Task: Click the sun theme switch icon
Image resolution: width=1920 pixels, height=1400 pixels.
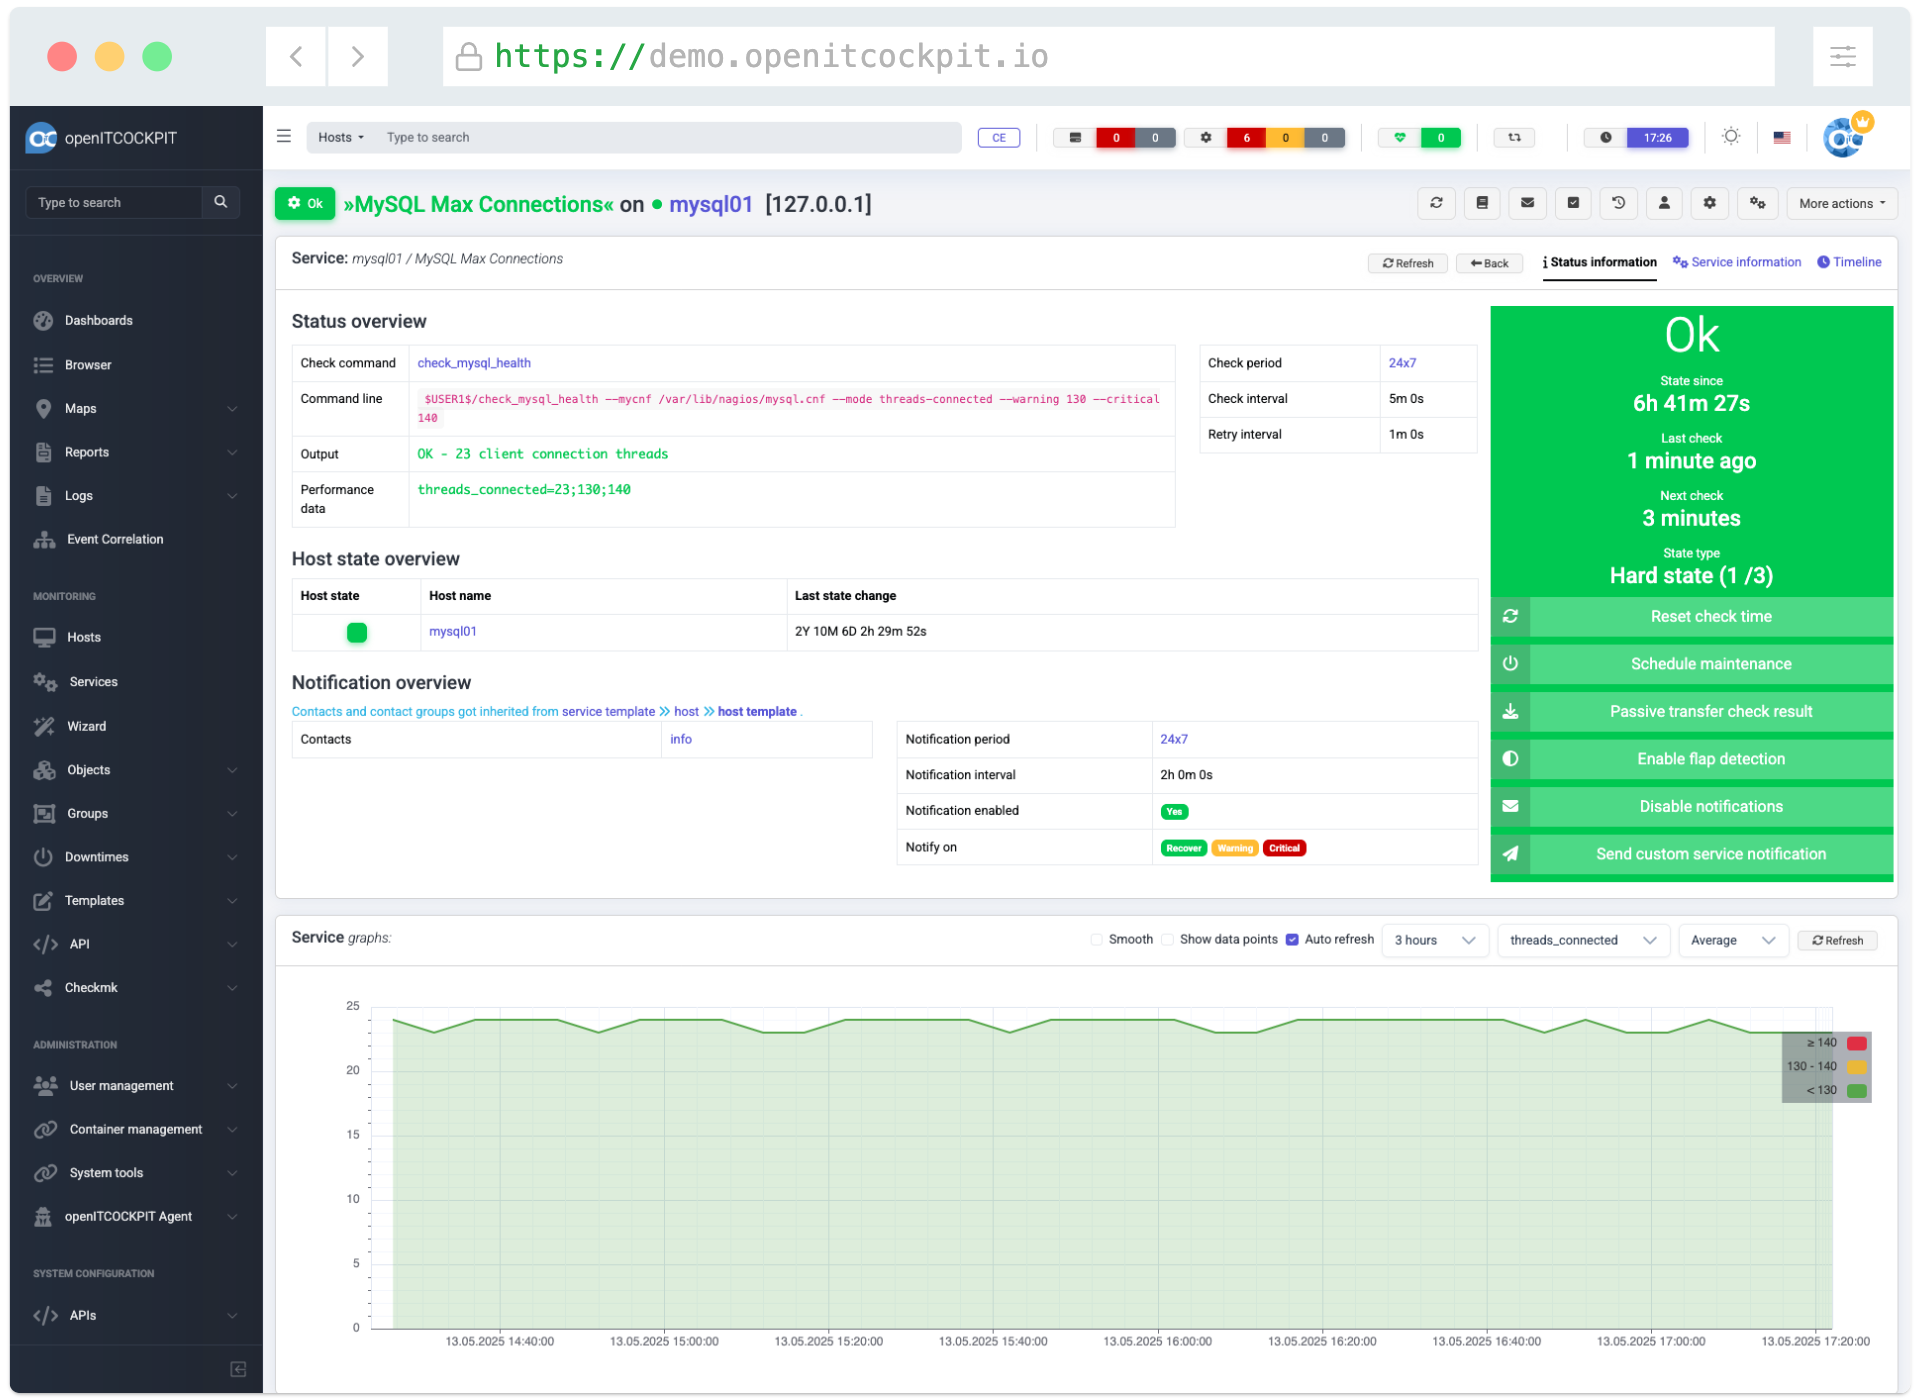Action: click(1731, 137)
